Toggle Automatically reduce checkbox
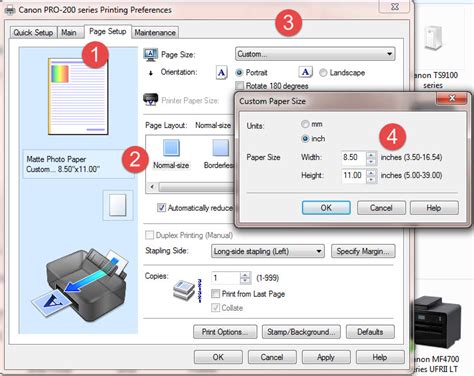 (x=161, y=208)
